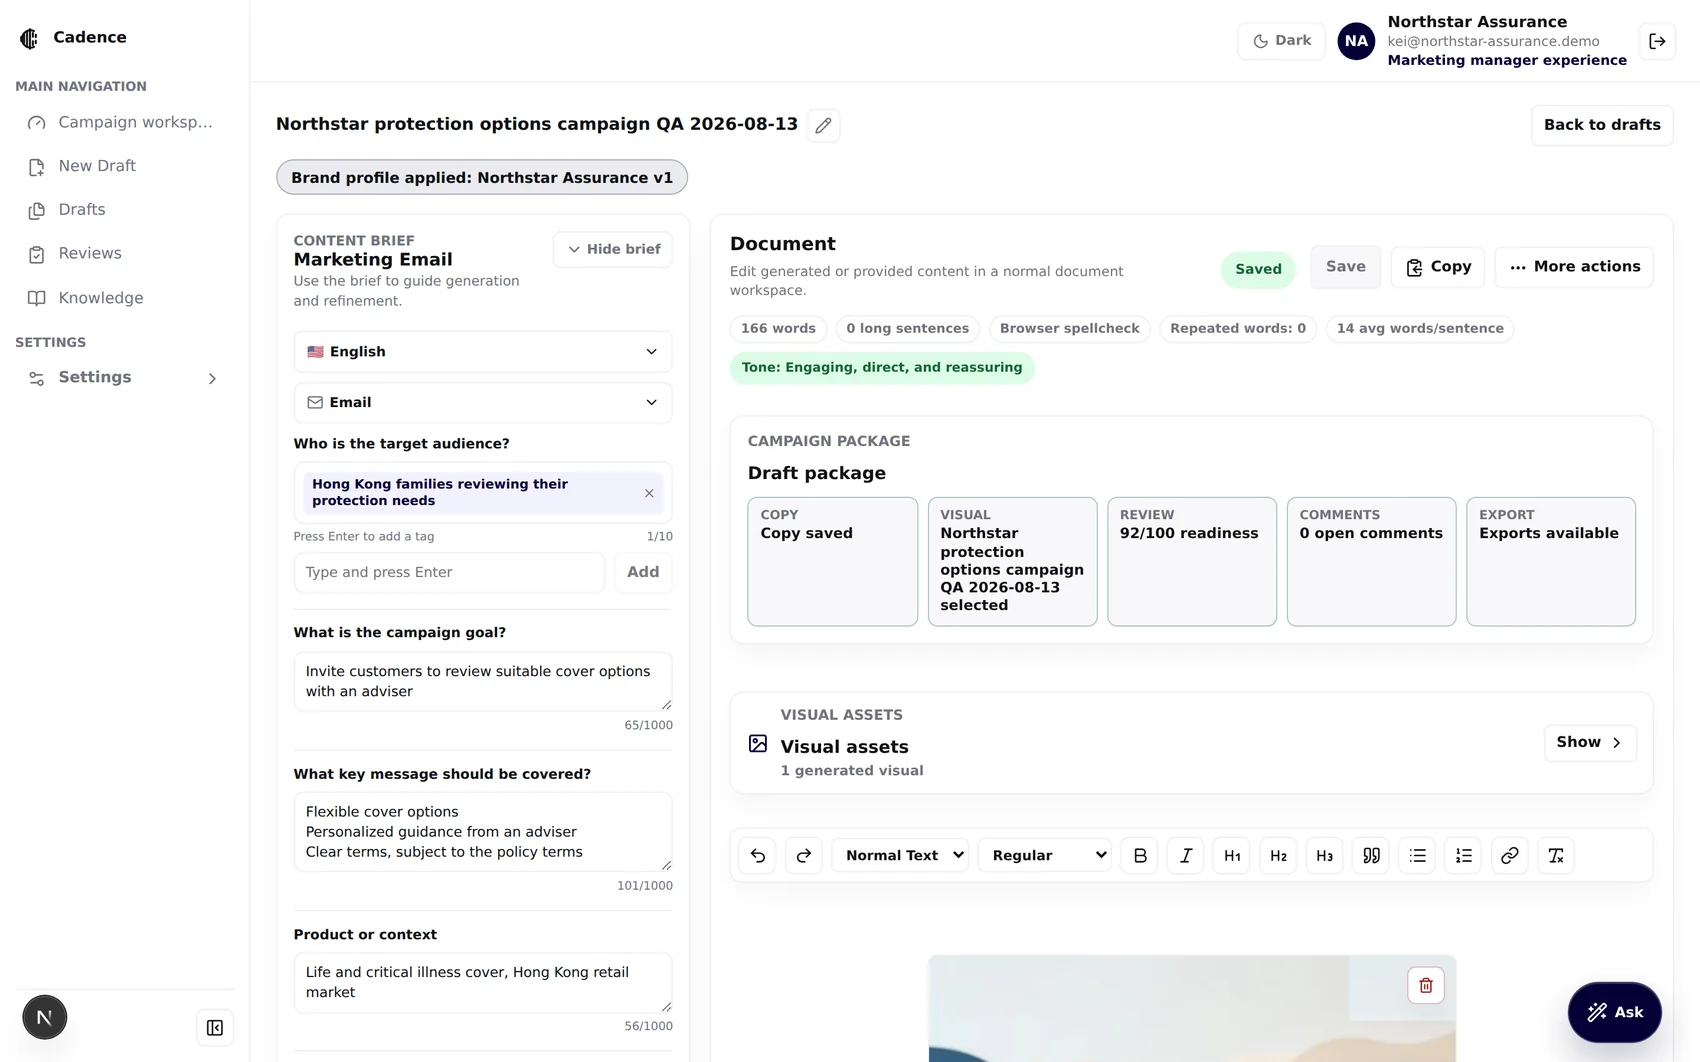Open Campaign workspace in sidebar
The width and height of the screenshot is (1700, 1062).
click(124, 122)
